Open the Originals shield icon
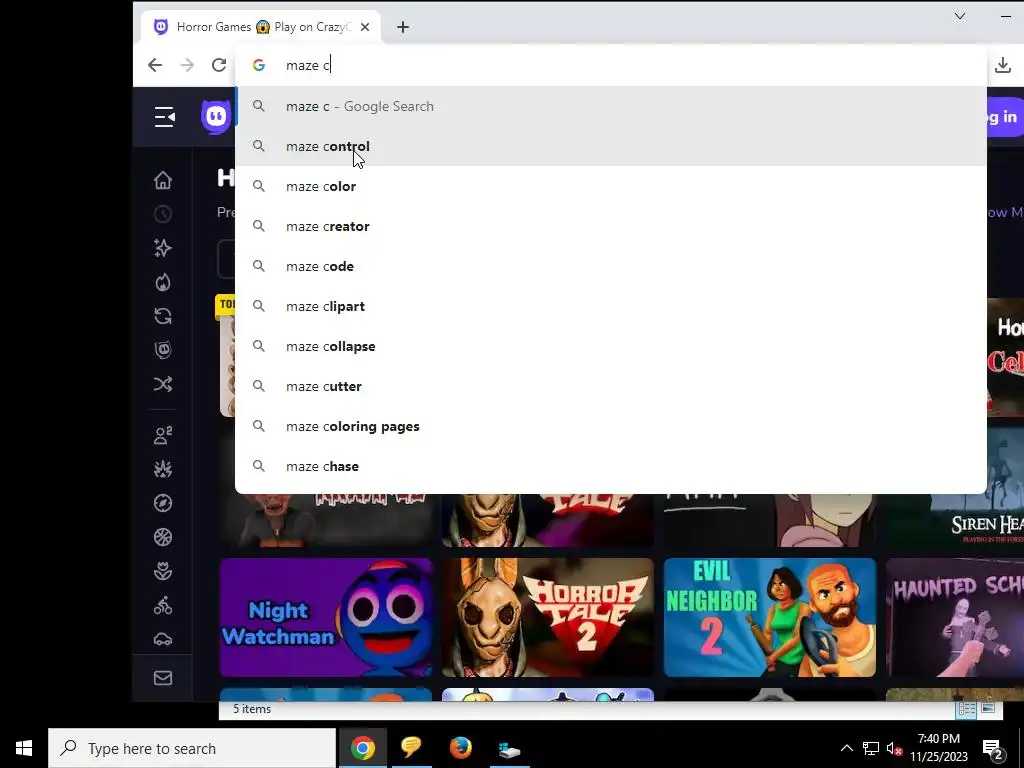This screenshot has width=1024, height=768. (x=163, y=350)
